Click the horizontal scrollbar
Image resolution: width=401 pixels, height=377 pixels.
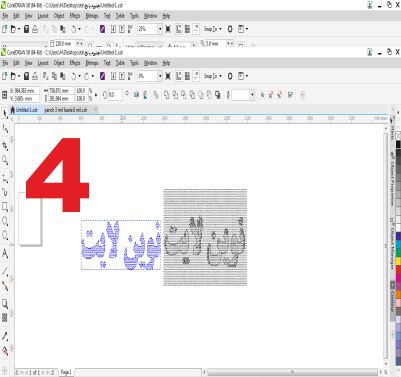coord(292,372)
